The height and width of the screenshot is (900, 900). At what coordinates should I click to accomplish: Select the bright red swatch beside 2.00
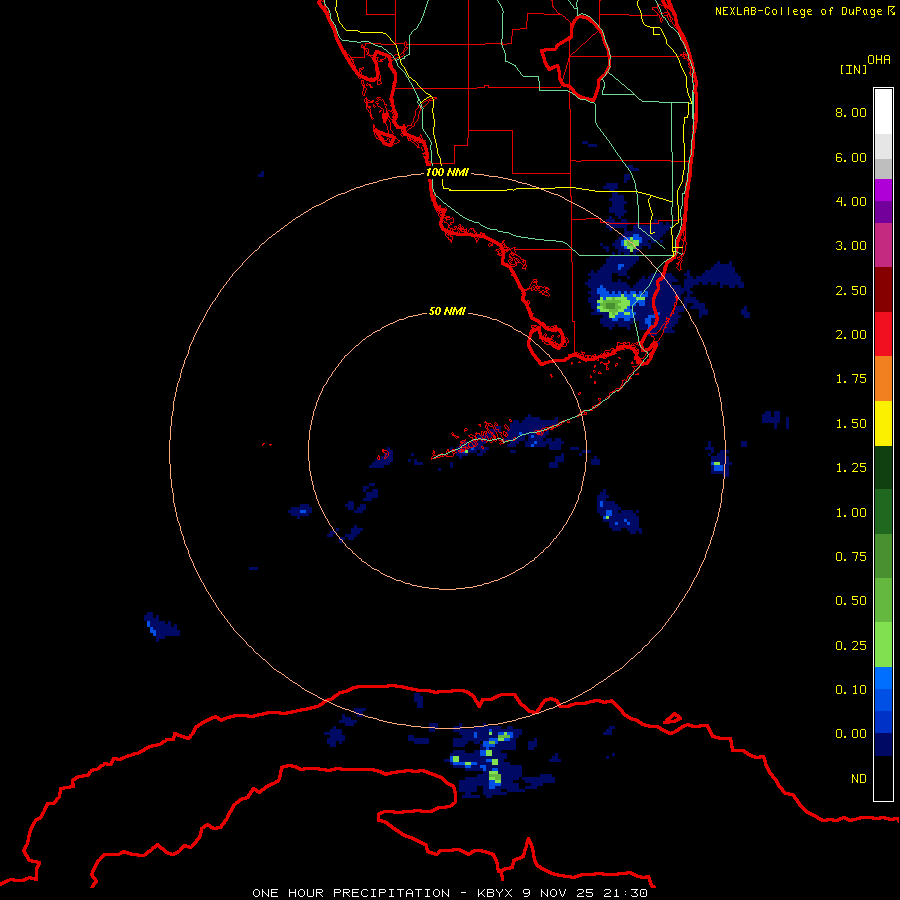pos(883,334)
